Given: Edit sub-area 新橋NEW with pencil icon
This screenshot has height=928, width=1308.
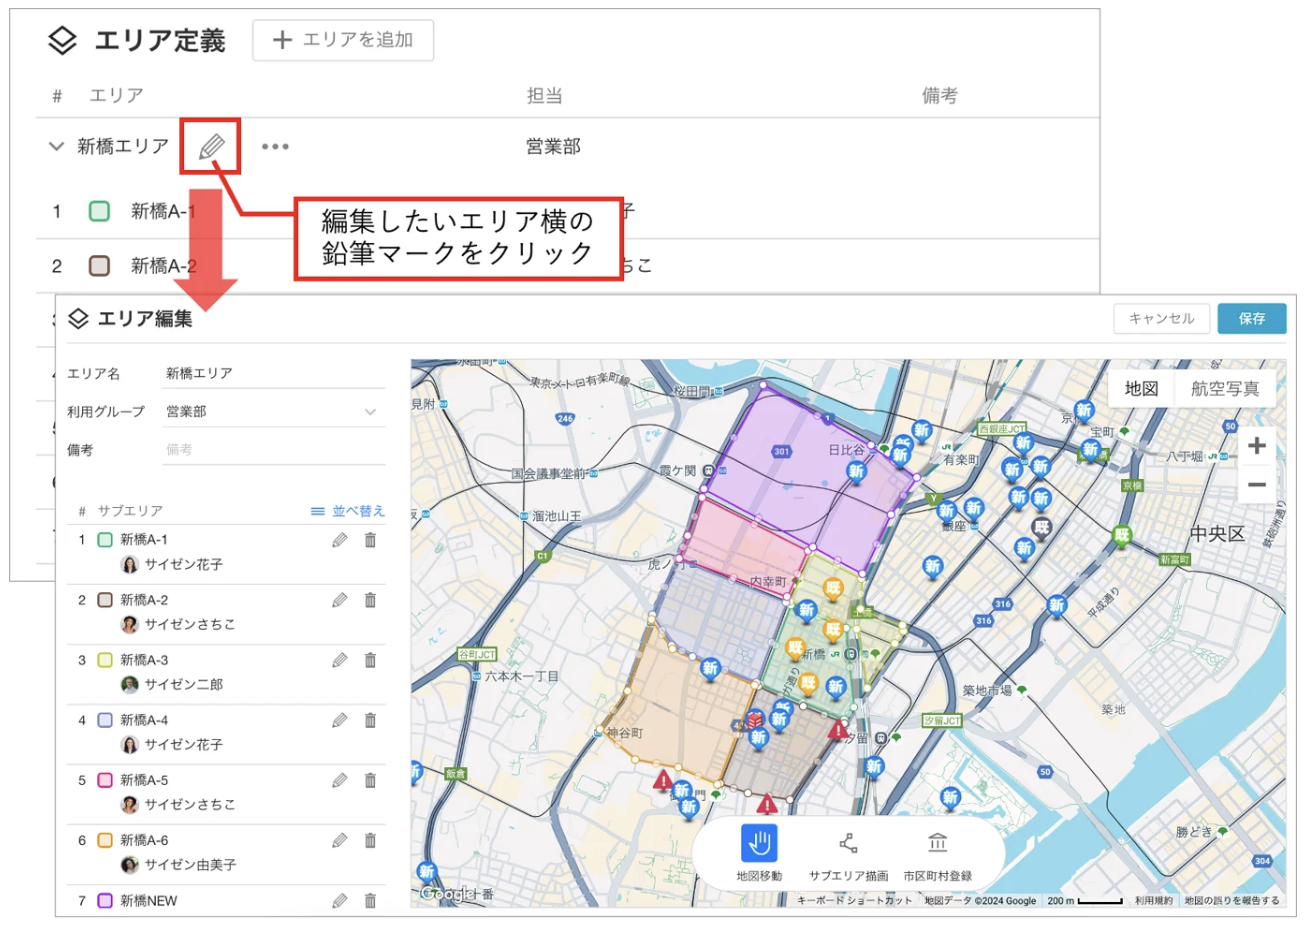Looking at the screenshot, I should pyautogui.click(x=340, y=901).
